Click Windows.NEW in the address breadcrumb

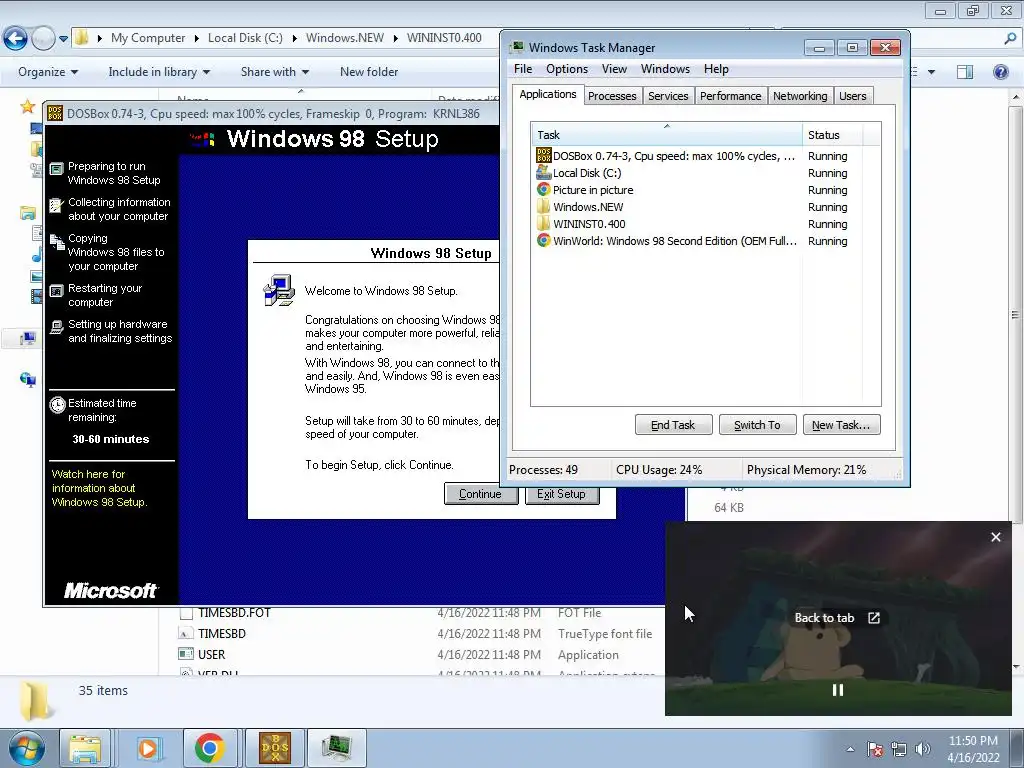[345, 38]
